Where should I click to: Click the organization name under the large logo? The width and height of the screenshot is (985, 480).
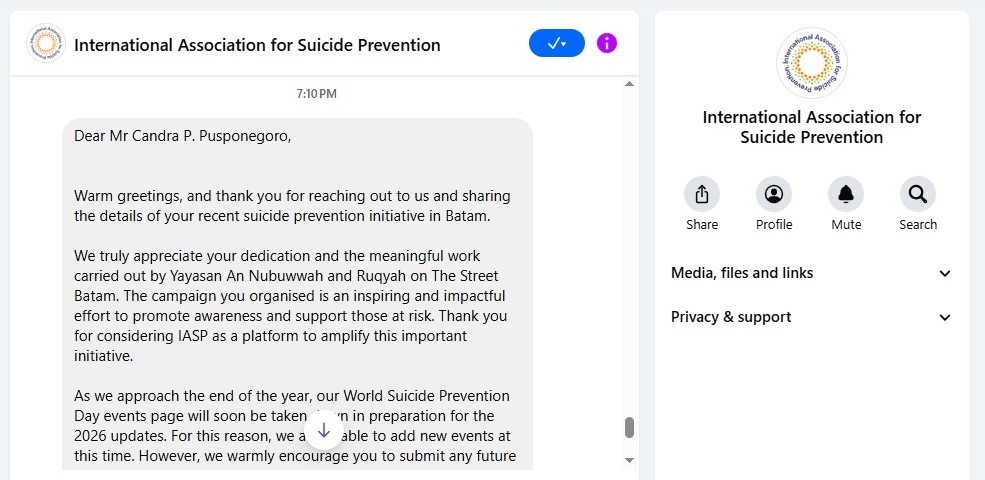tap(811, 127)
